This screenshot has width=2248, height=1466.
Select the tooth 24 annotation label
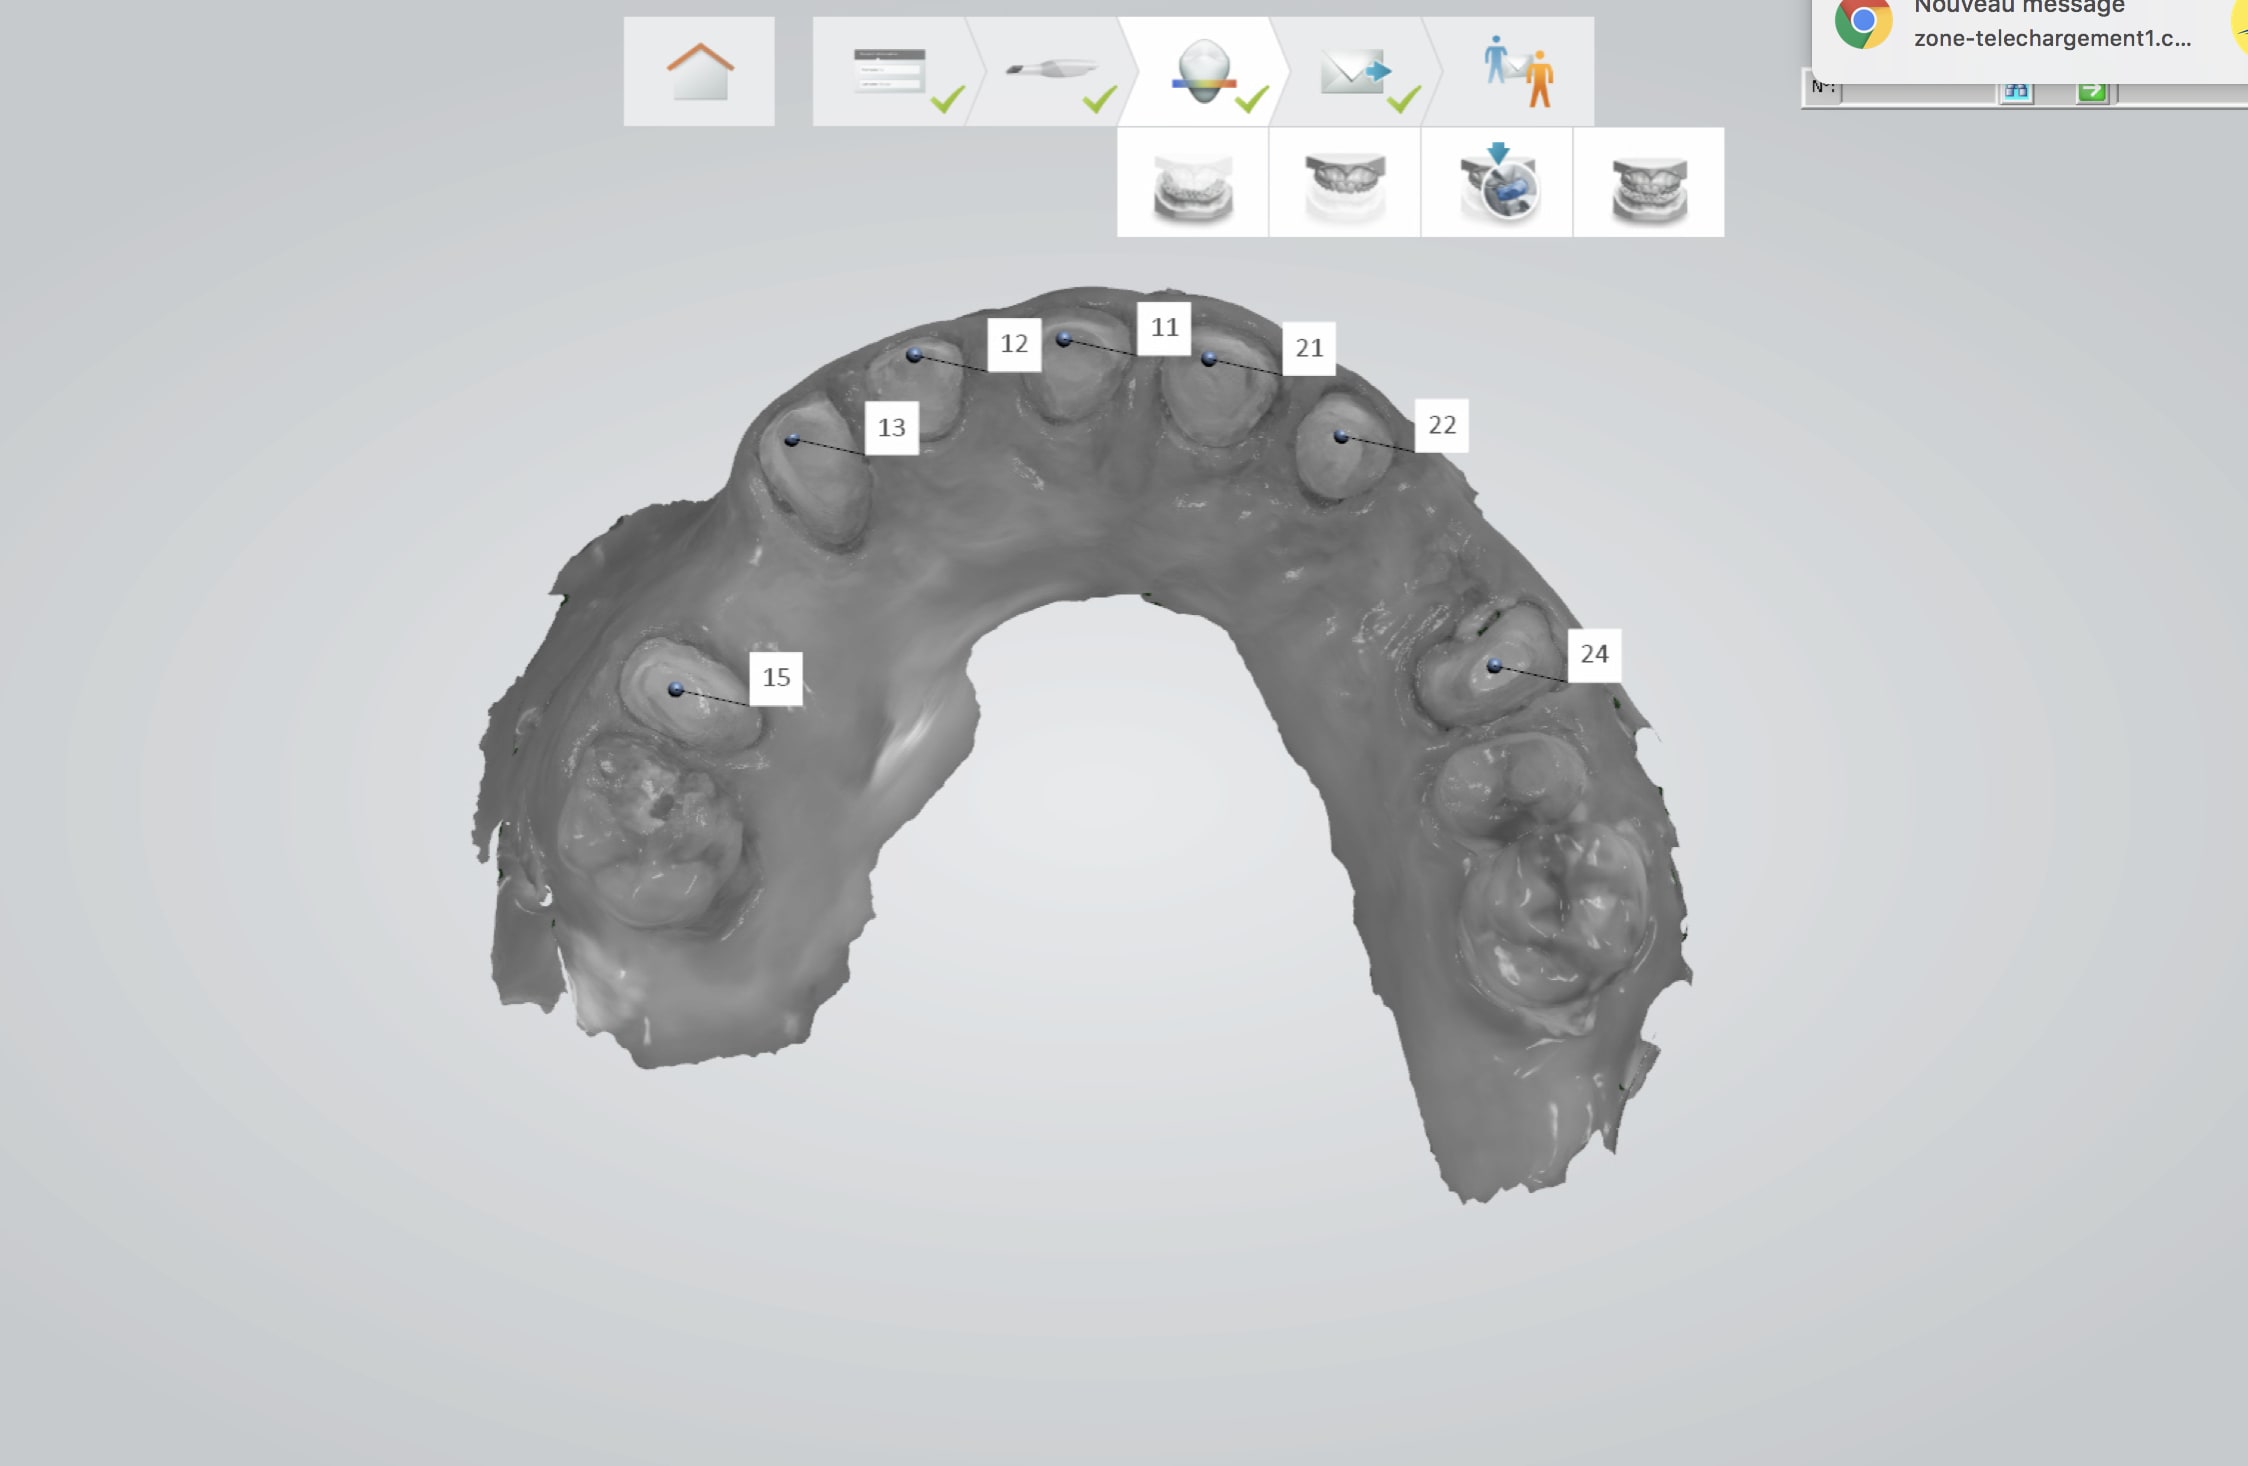(x=1594, y=655)
